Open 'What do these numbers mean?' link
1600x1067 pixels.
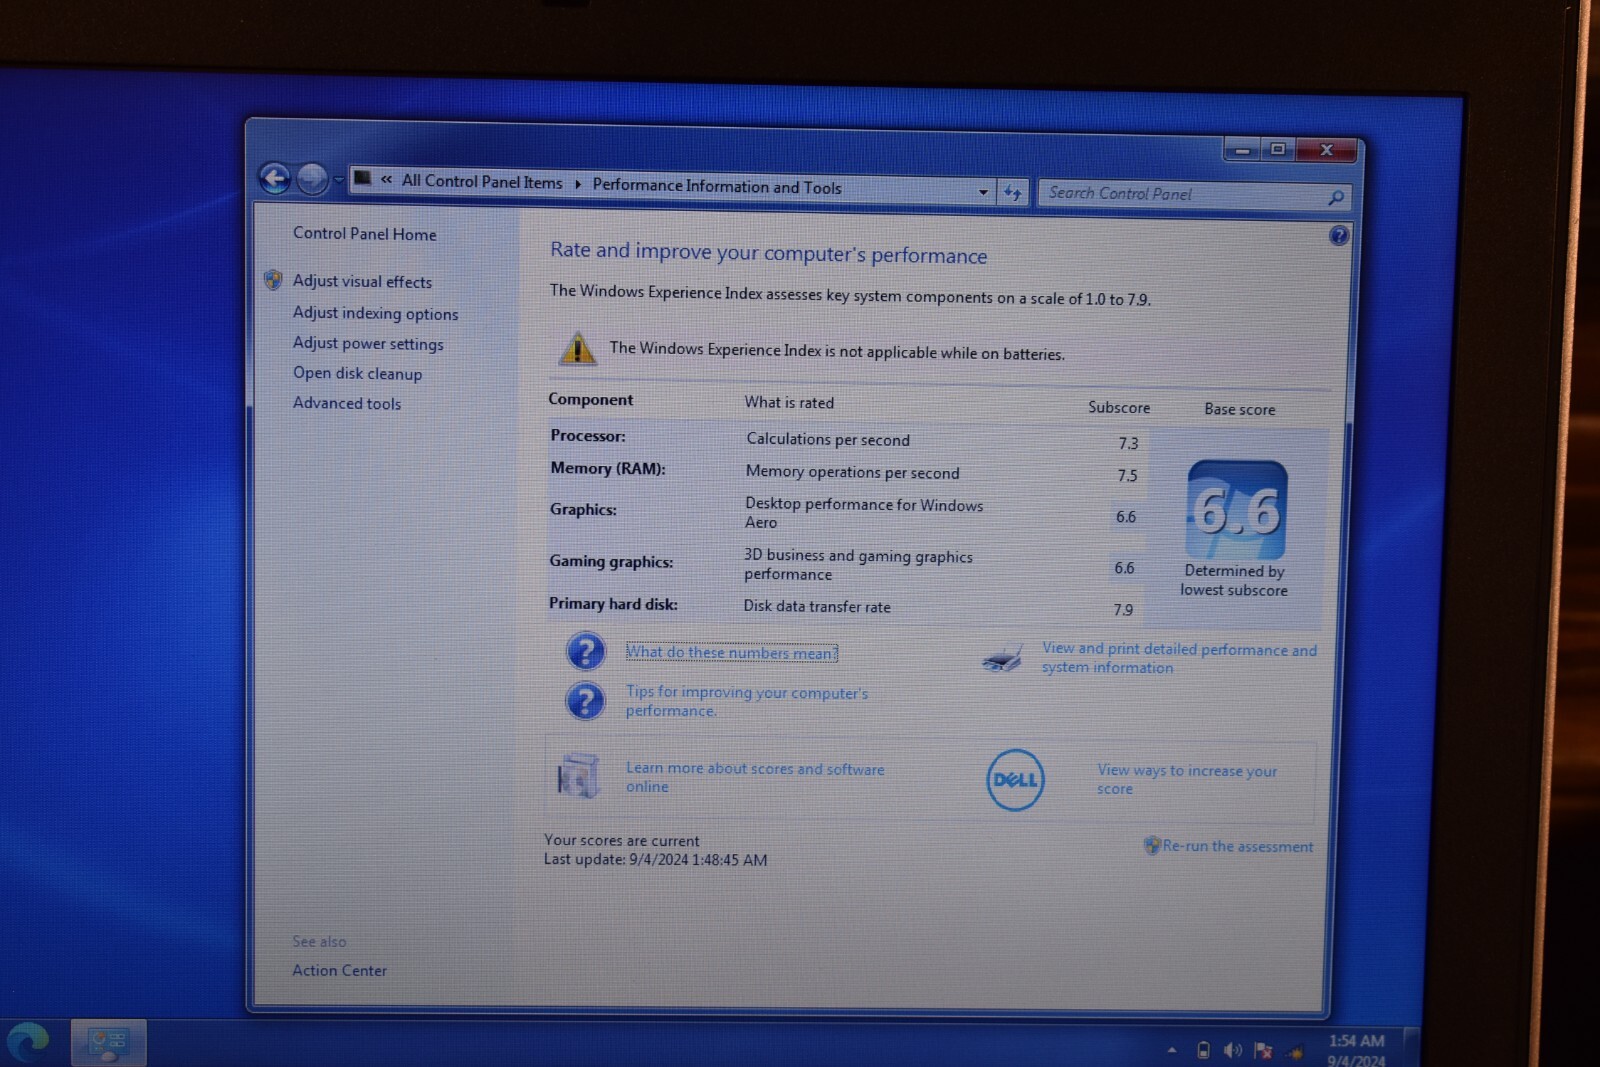pos(732,652)
